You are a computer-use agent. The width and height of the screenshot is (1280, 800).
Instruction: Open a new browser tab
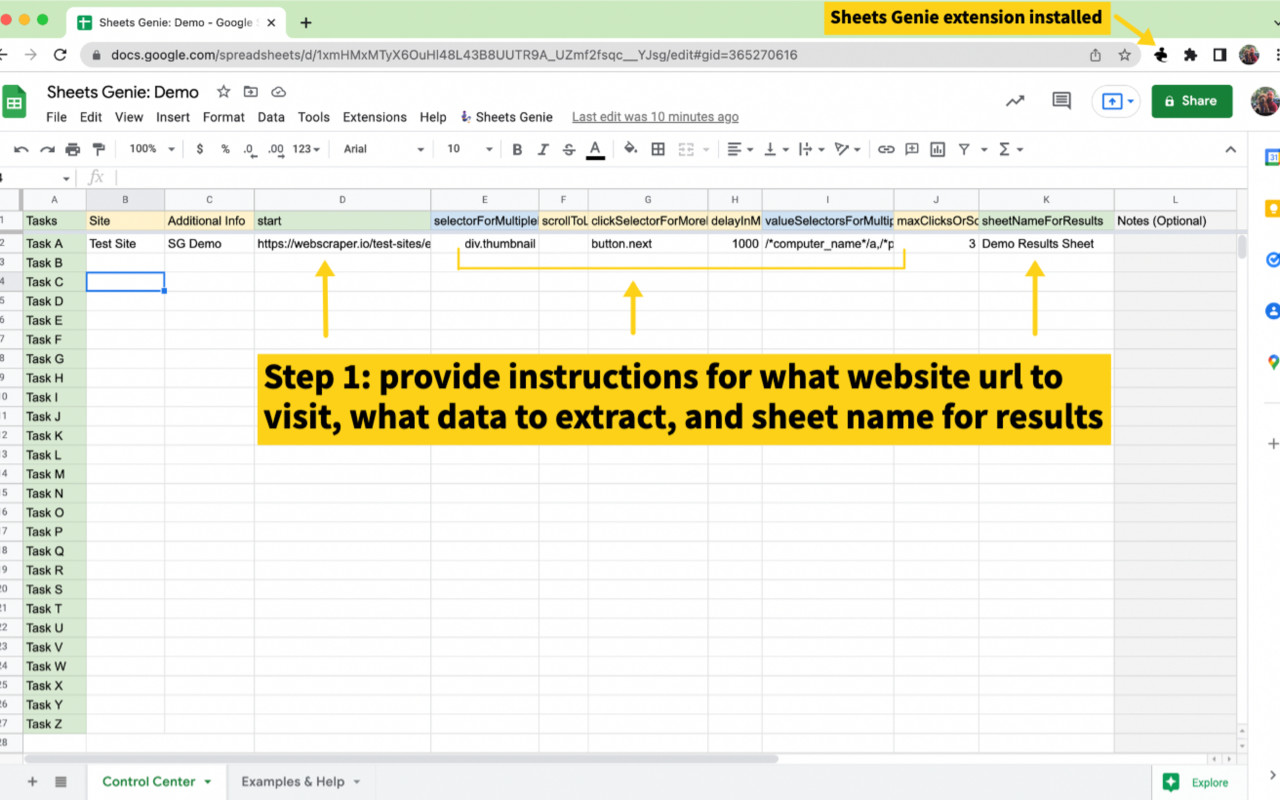tap(306, 22)
